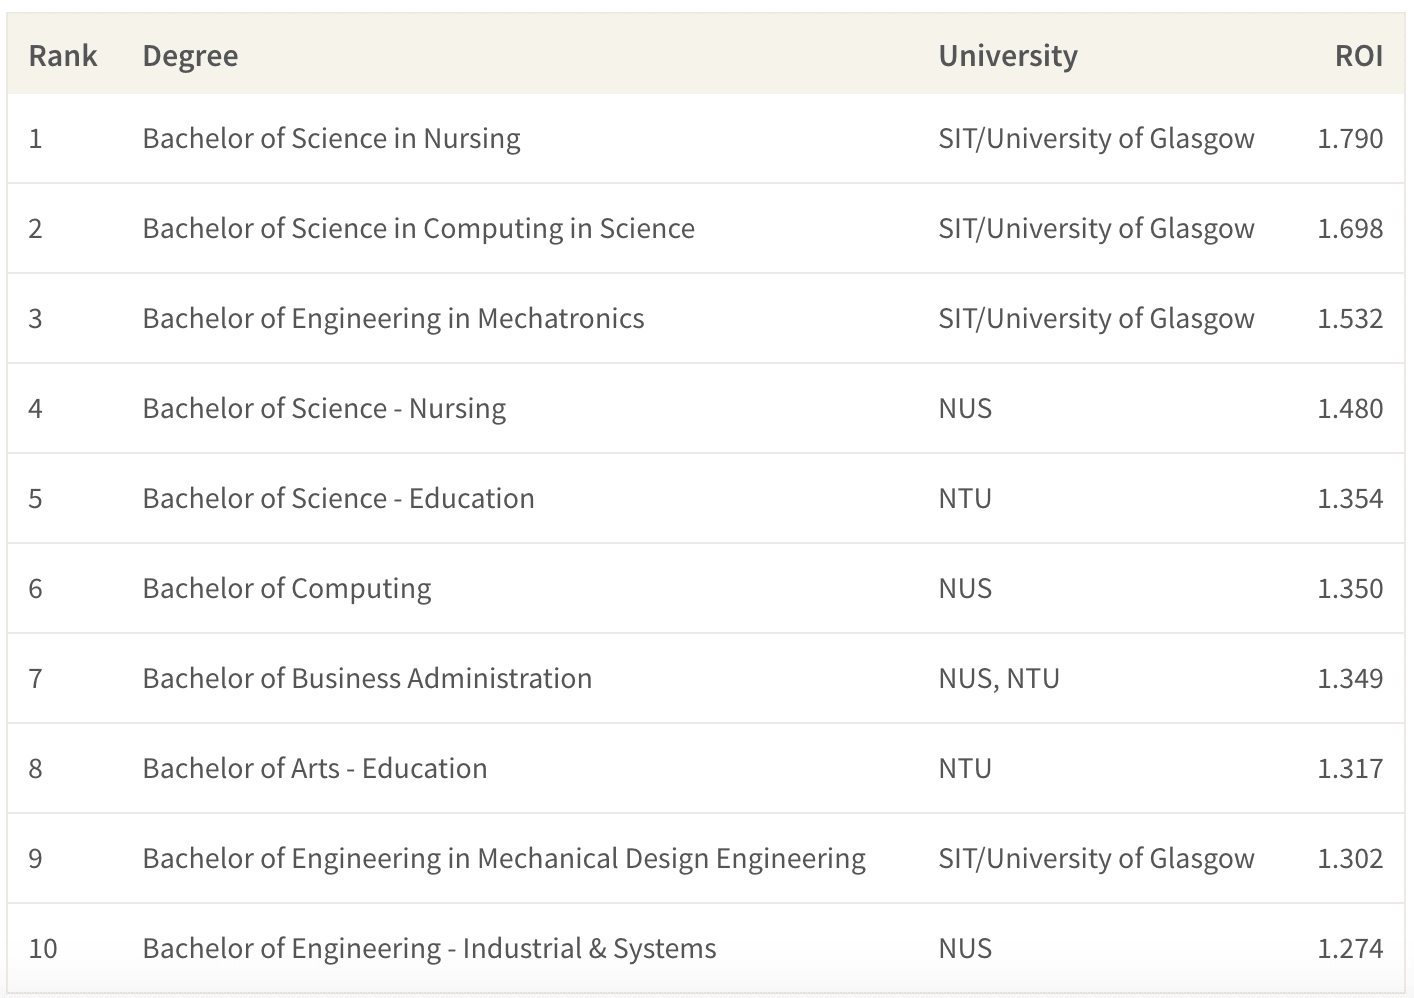Click the ROI value 1.790
Screen dimensions: 1414x998
coord(1350,138)
